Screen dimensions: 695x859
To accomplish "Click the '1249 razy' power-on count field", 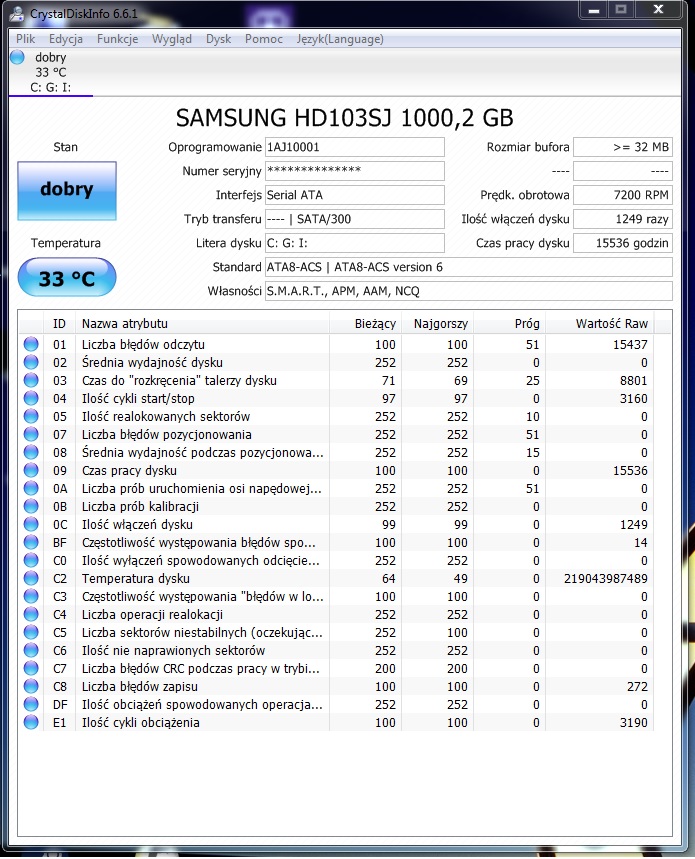I will [623, 219].
